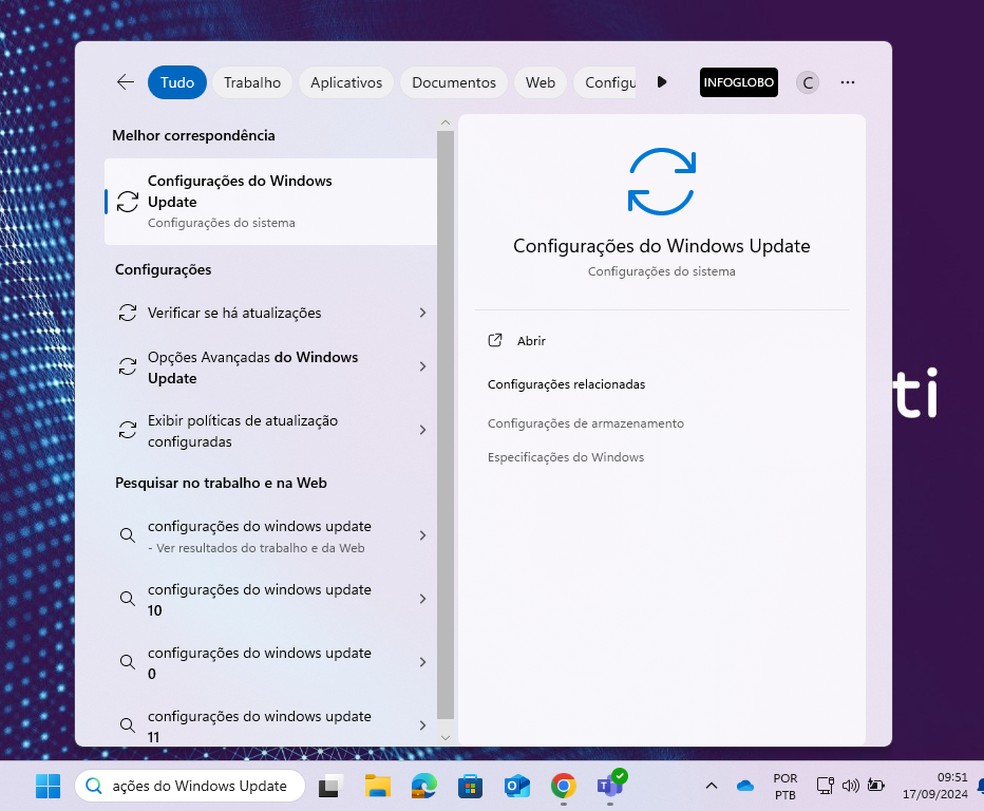This screenshot has width=984, height=811.
Task: Open the Aplicativos filter tab
Action: pyautogui.click(x=346, y=82)
